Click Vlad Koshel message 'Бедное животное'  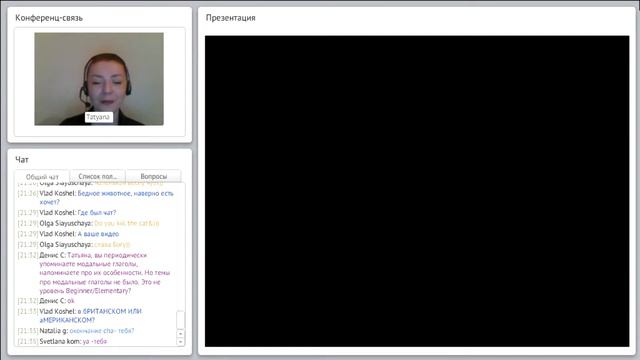click(107, 198)
